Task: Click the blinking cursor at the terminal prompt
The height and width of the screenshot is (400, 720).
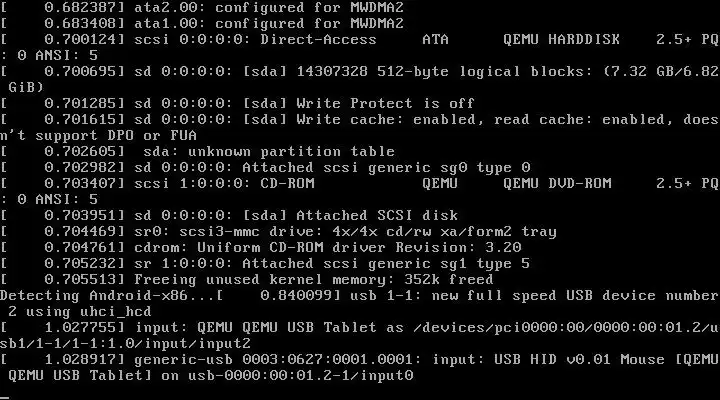Action: point(5,396)
